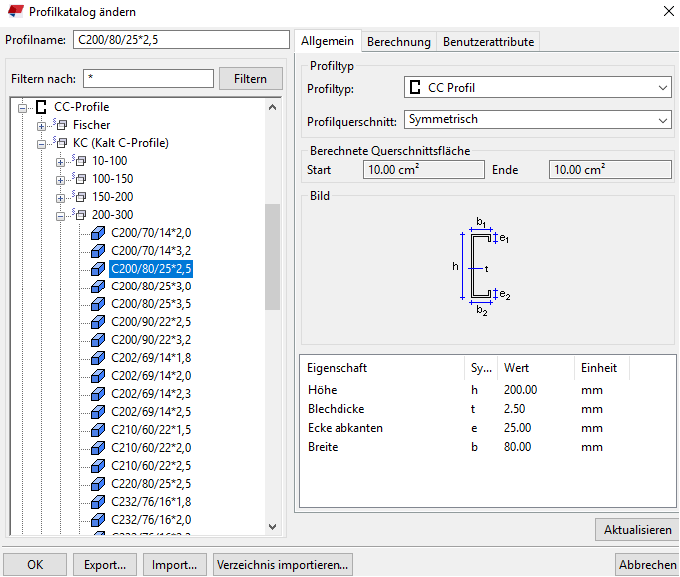Click the 200-300 group icon

79,215
